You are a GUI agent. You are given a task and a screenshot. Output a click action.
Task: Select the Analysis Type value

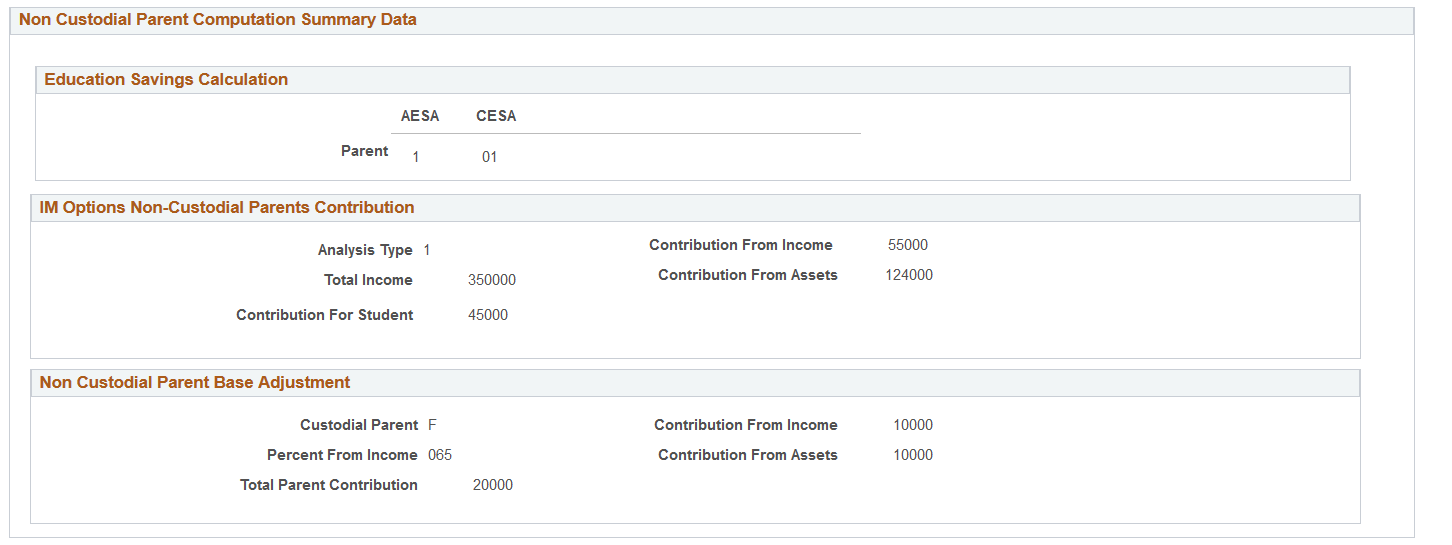coord(427,250)
